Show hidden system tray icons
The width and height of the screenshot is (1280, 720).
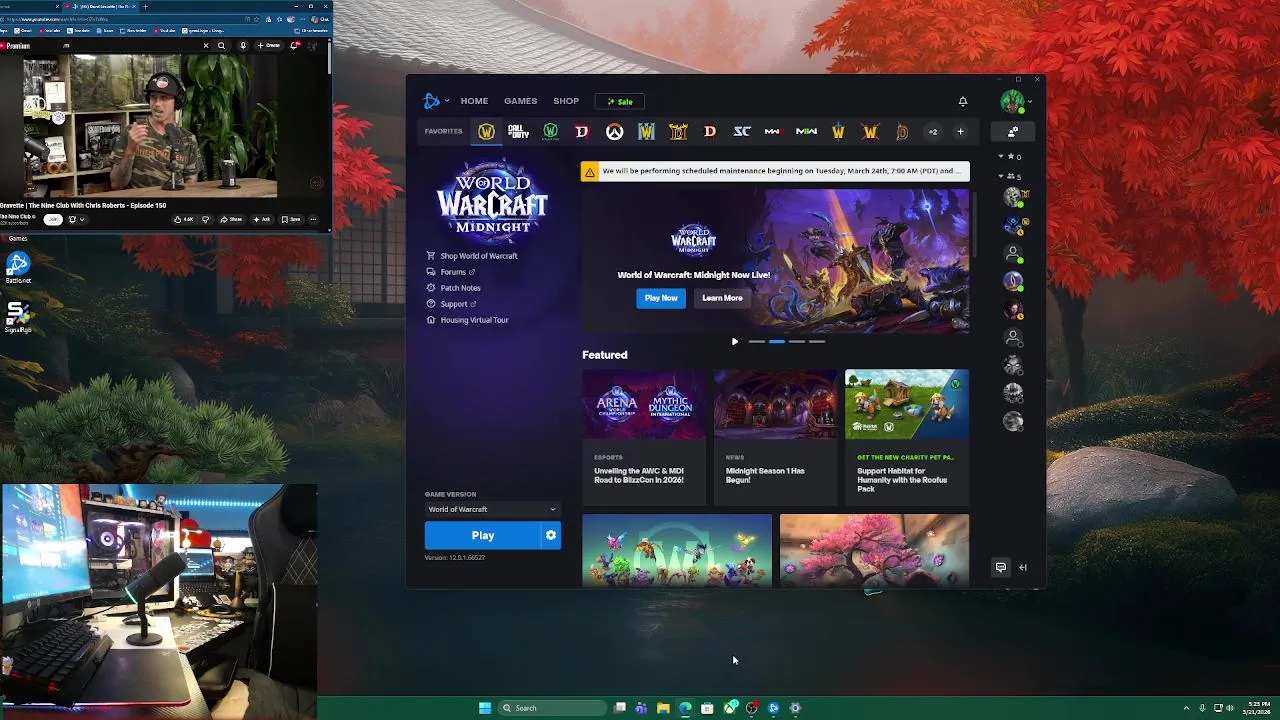coord(1186,708)
